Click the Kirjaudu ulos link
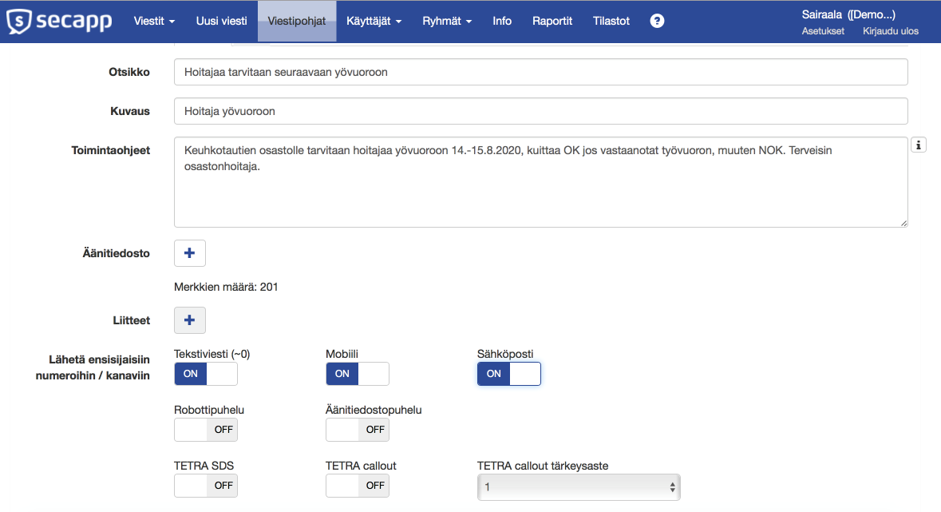Screen dimensions: 941x512 [890, 31]
